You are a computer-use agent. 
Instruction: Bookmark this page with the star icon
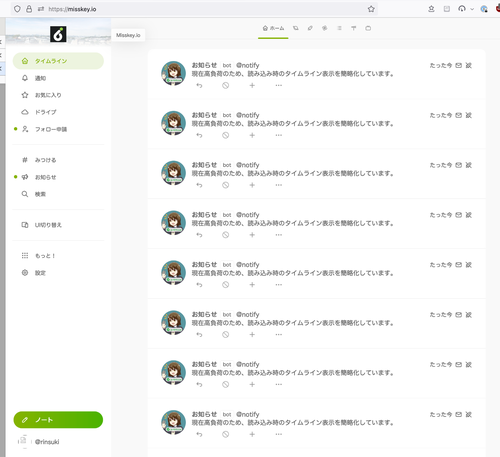tap(371, 9)
